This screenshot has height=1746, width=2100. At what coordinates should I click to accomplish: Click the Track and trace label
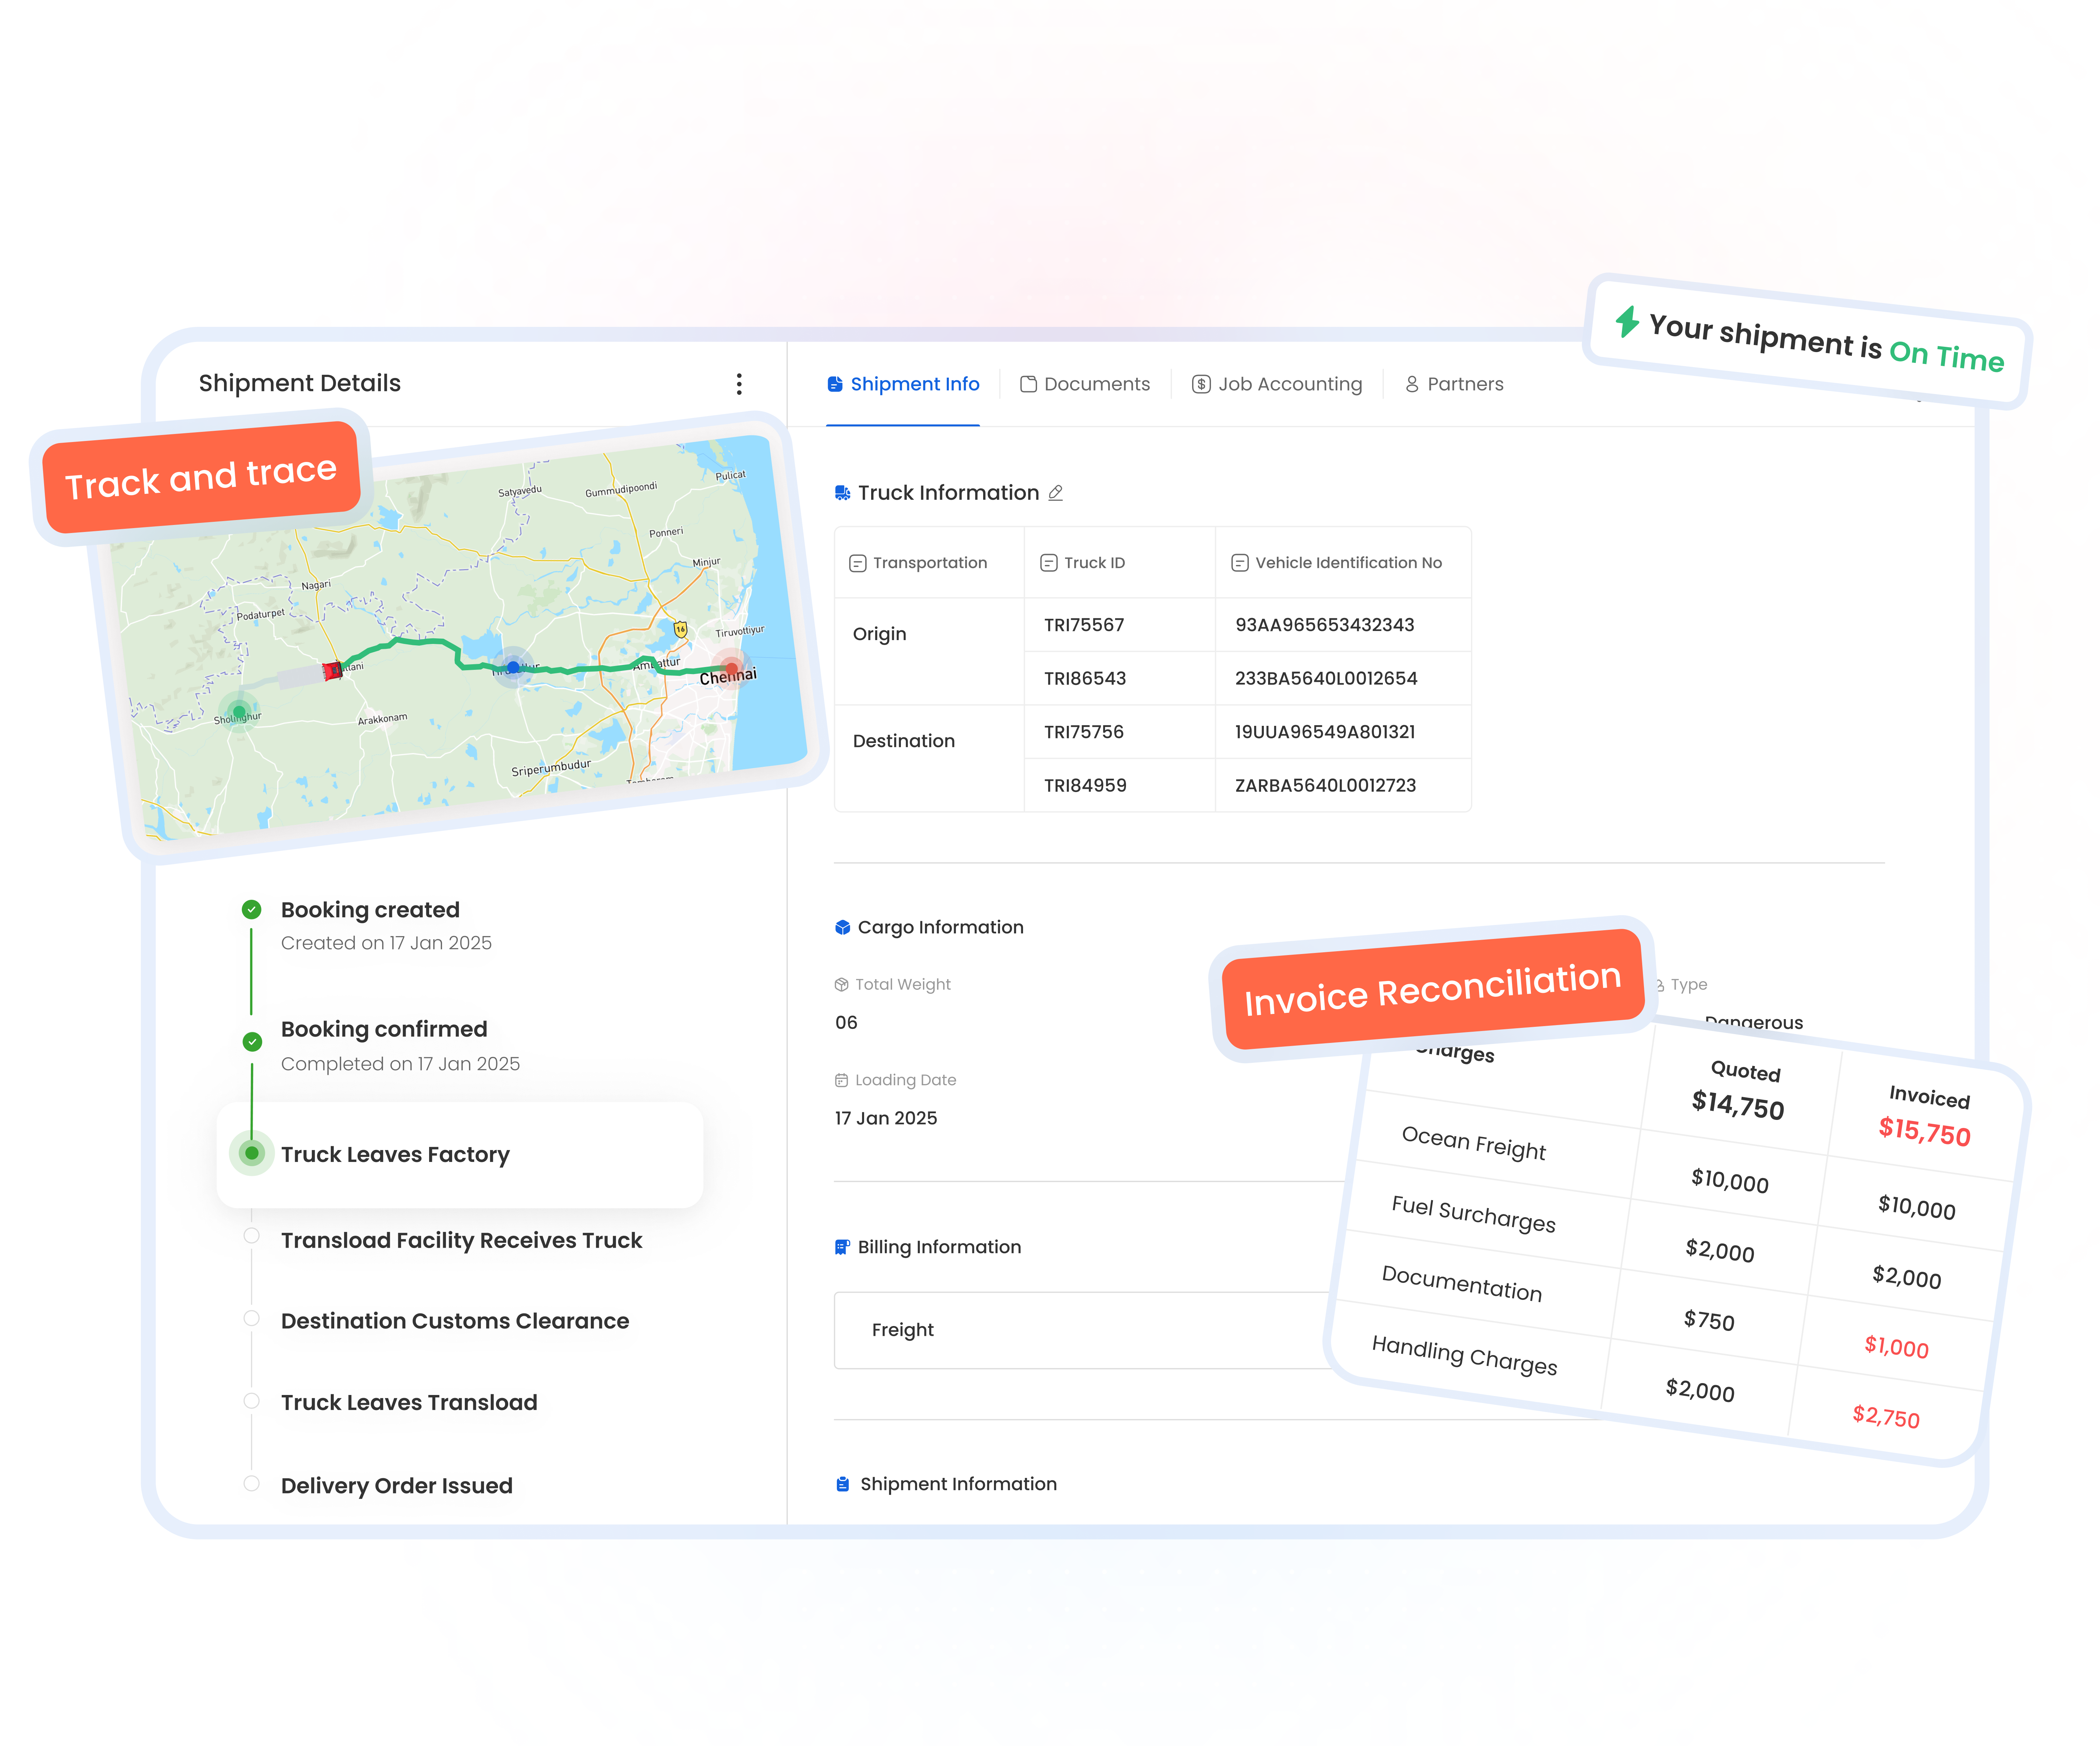(x=201, y=477)
